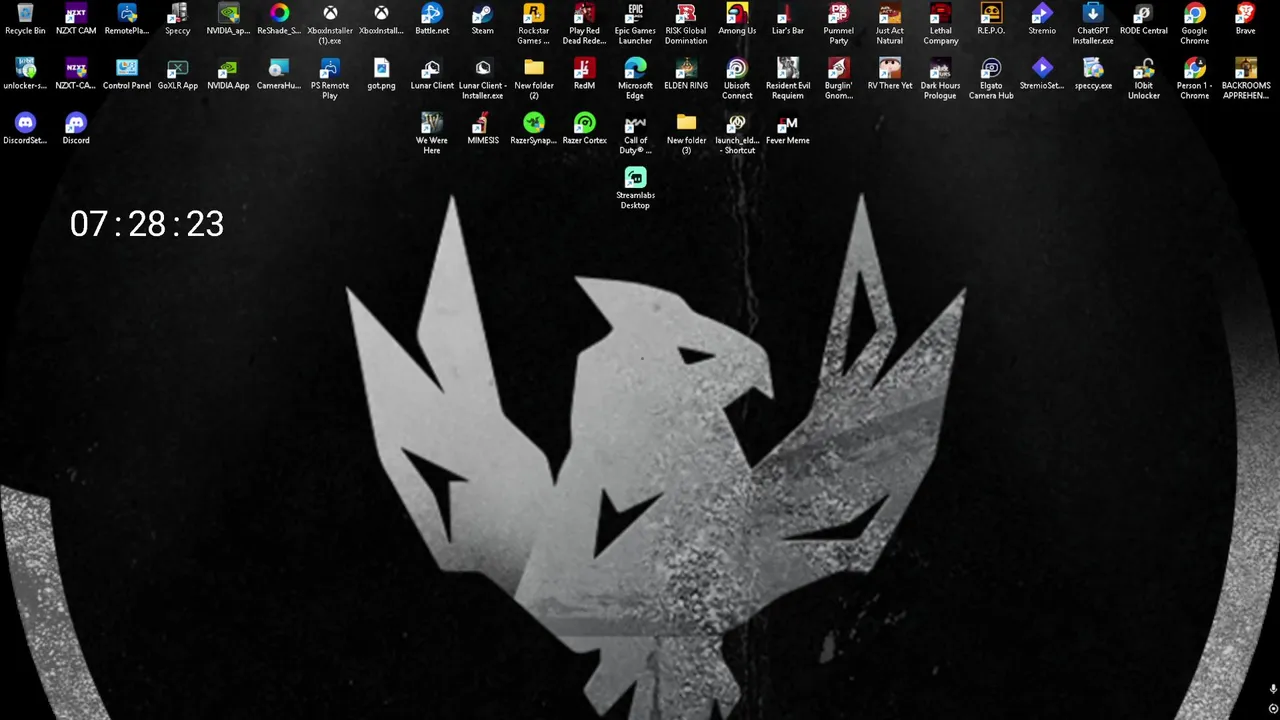Select the NVIDIA_ap... installer file
This screenshot has height=720, width=1280.
[229, 19]
